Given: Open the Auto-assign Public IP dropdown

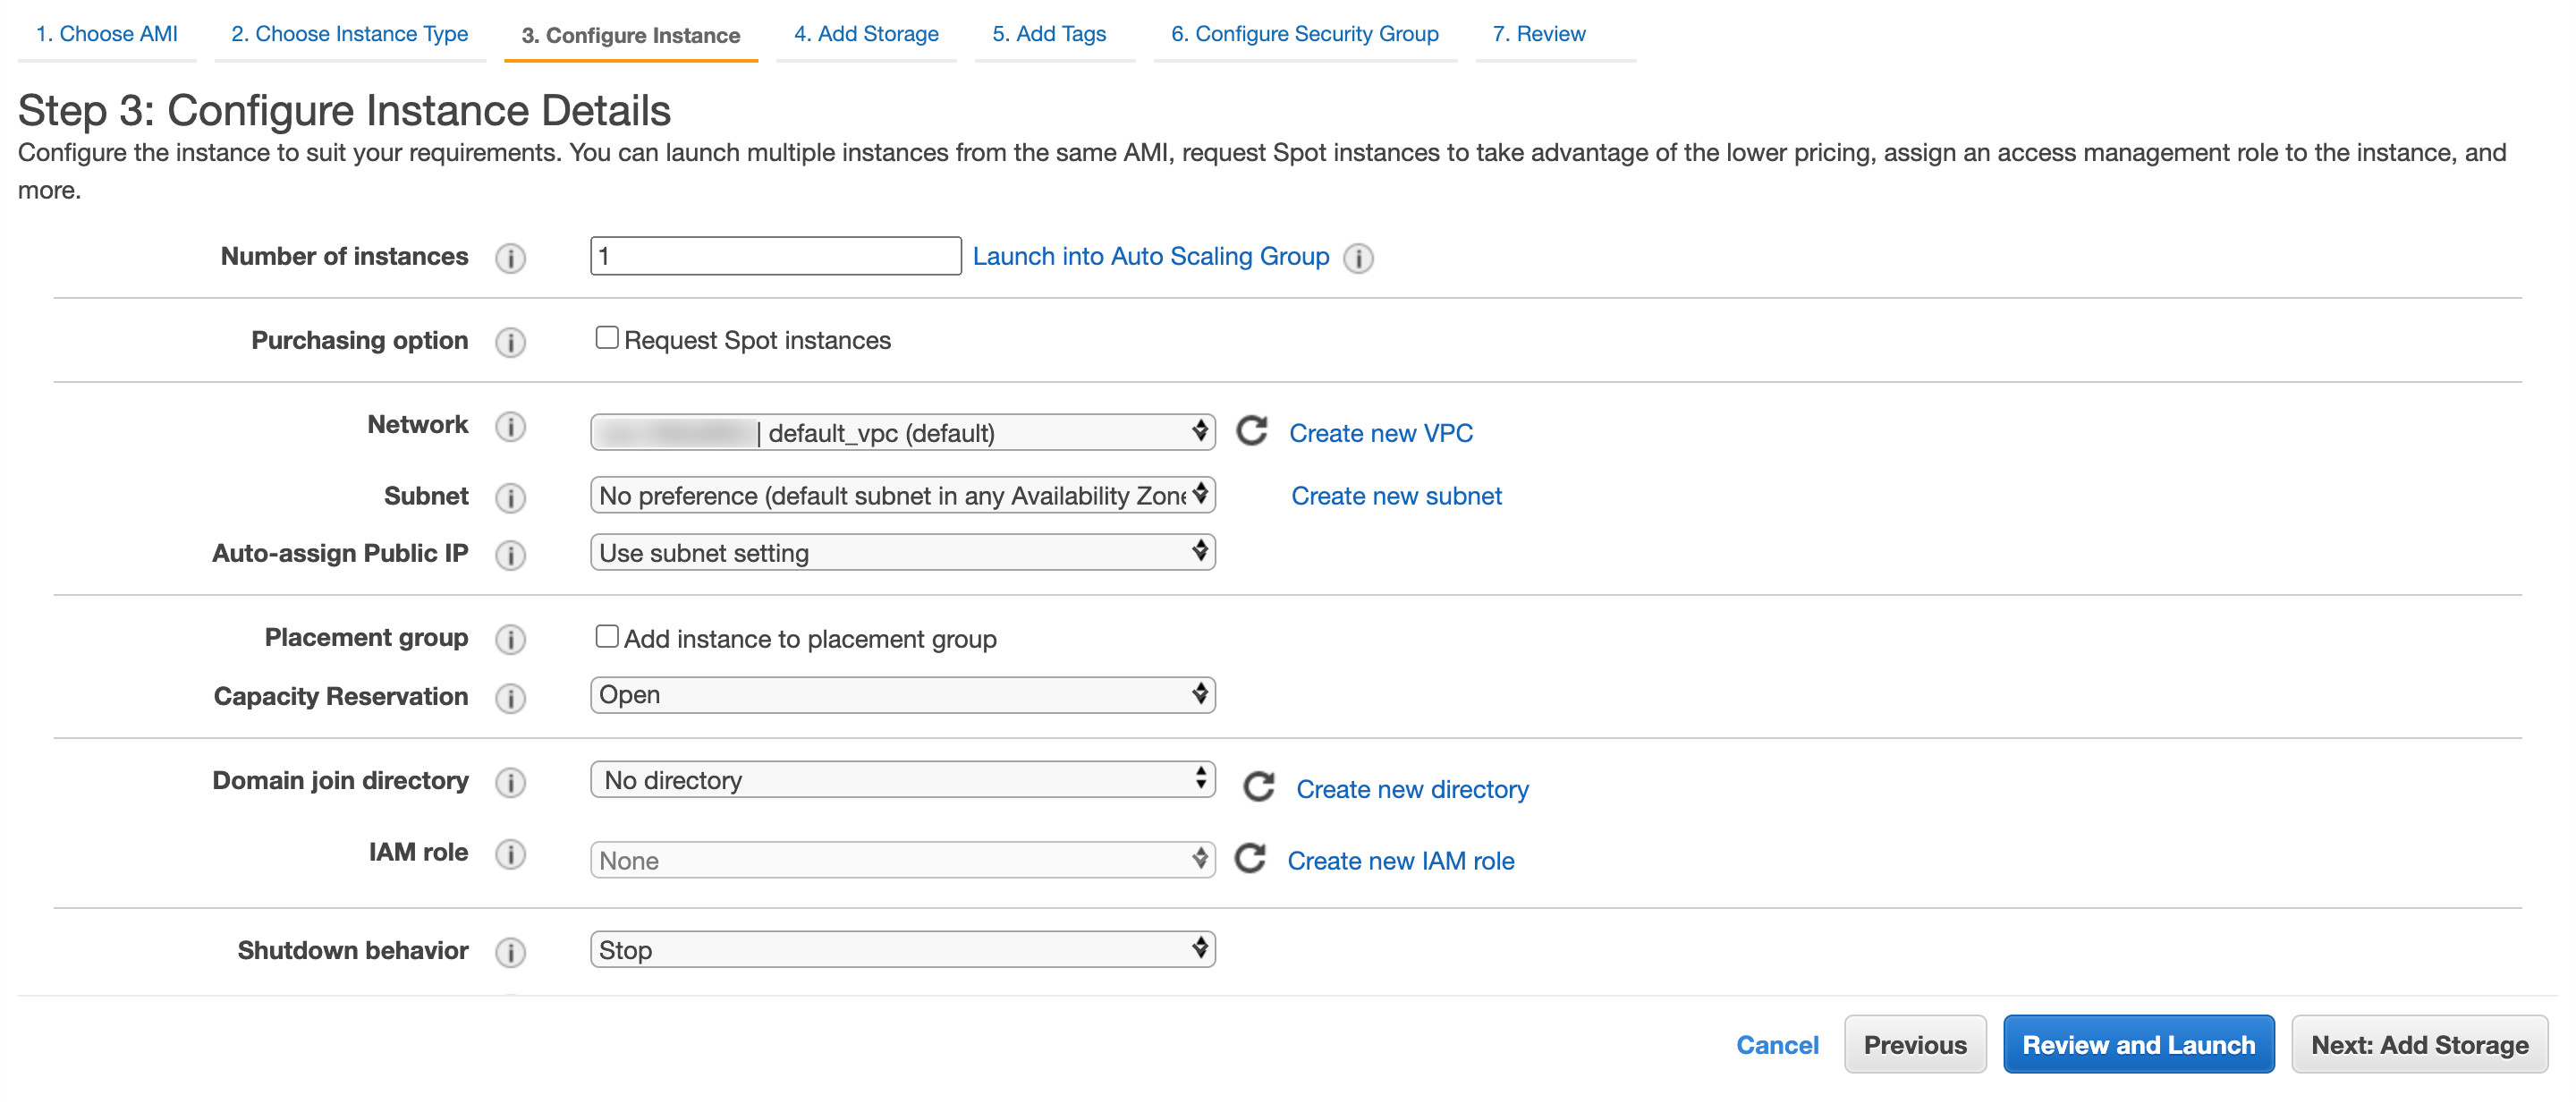Looking at the screenshot, I should pyautogui.click(x=902, y=553).
